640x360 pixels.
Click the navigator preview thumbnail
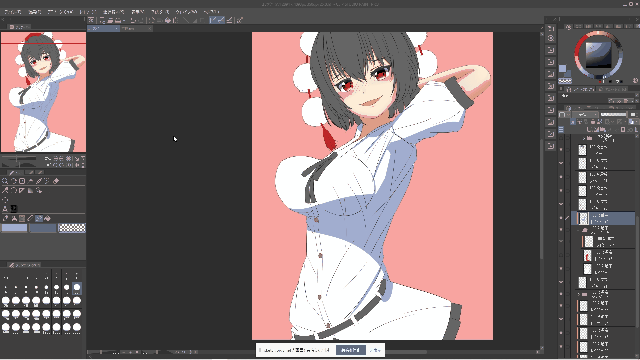(x=43, y=92)
